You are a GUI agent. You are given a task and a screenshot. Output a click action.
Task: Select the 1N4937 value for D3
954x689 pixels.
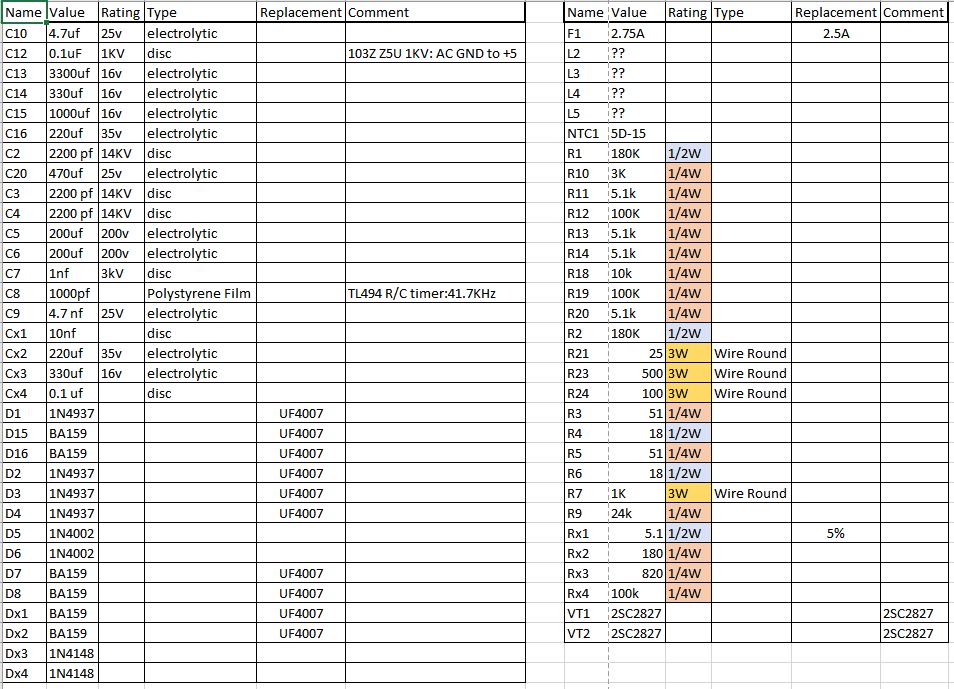pos(72,494)
